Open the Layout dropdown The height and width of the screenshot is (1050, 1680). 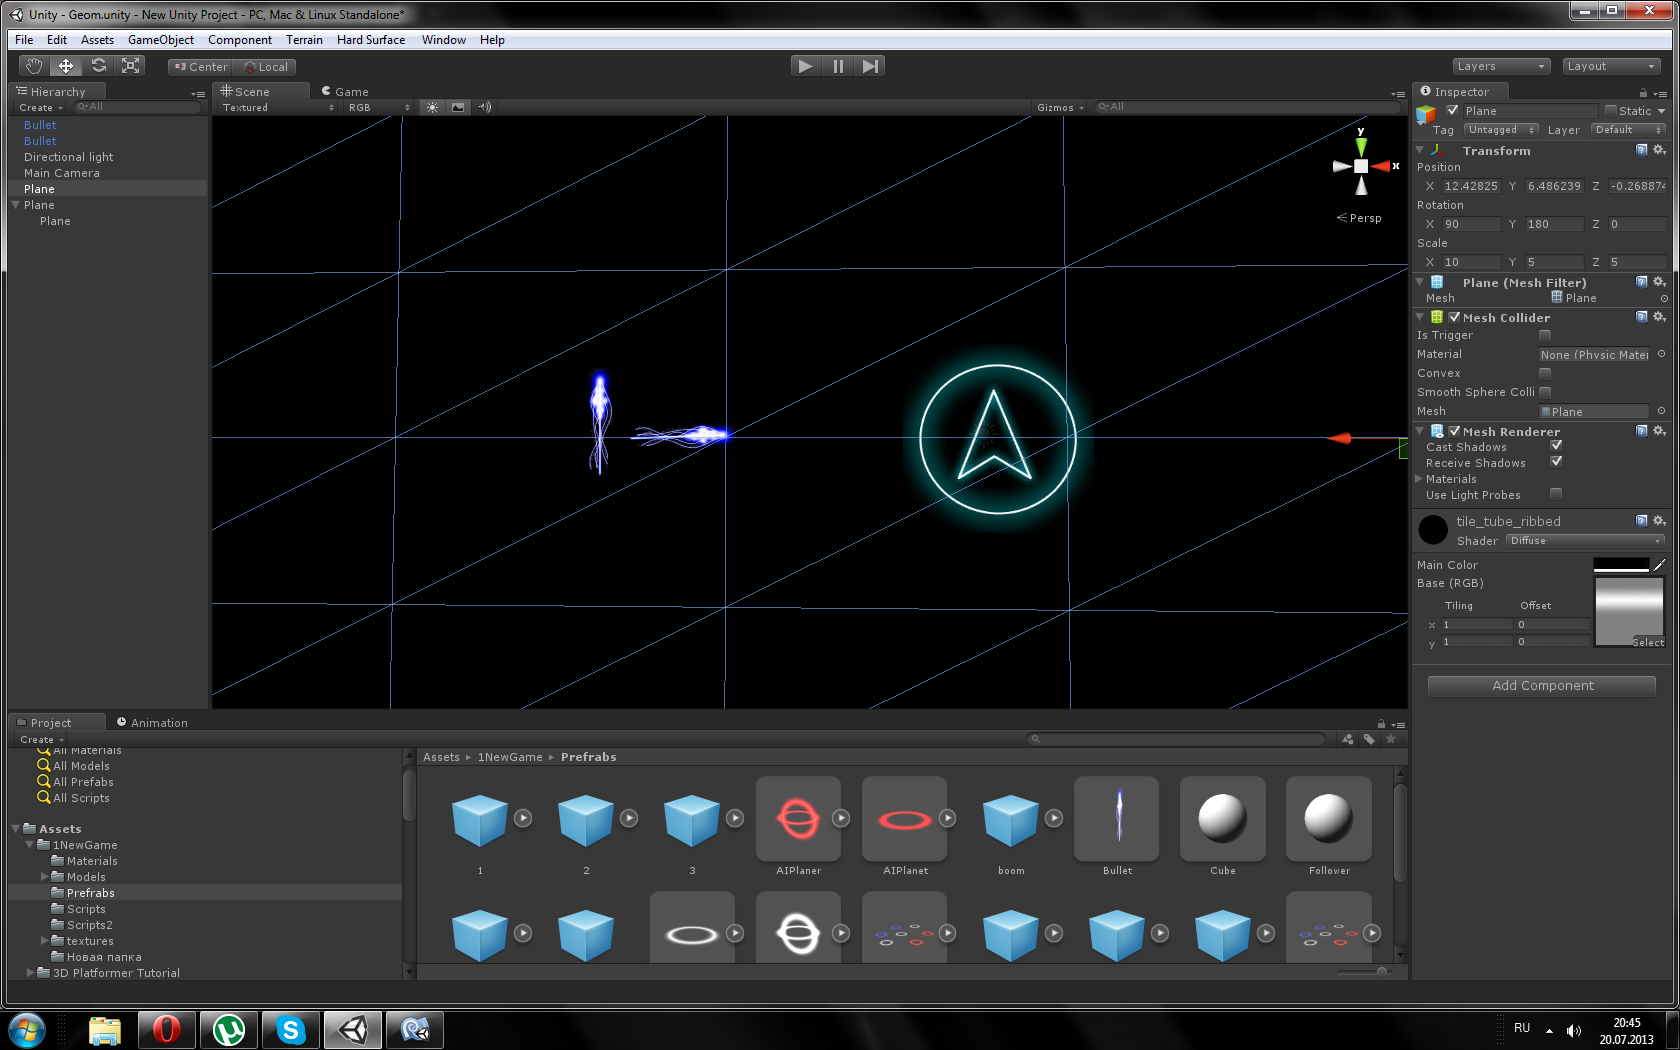click(1612, 66)
